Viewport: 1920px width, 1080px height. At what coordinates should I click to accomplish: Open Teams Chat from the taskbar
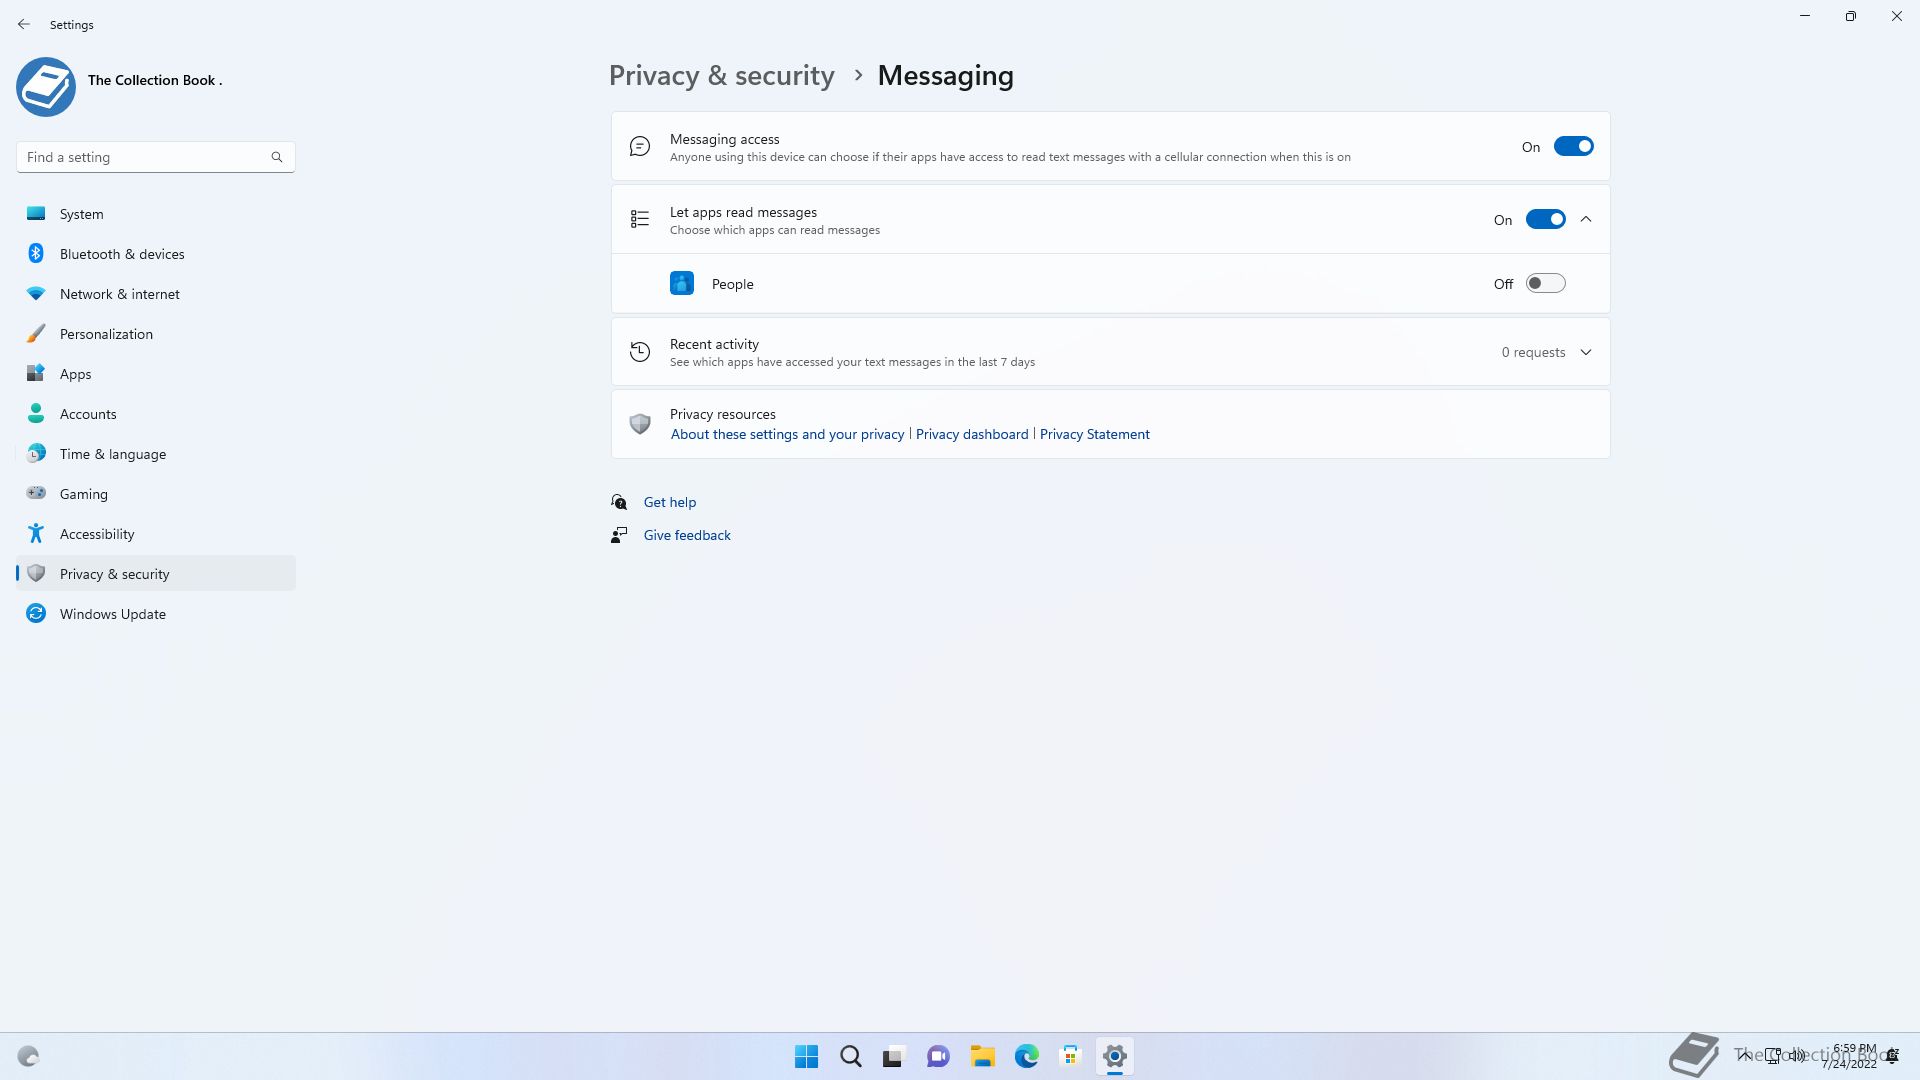tap(938, 1056)
